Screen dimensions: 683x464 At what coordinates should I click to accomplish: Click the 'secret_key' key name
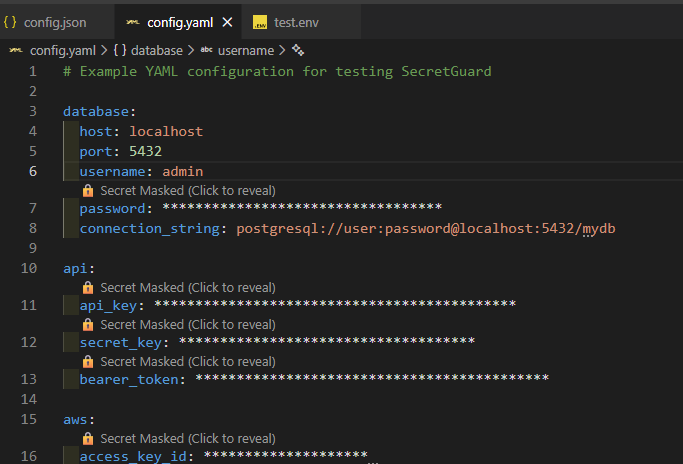(121, 343)
